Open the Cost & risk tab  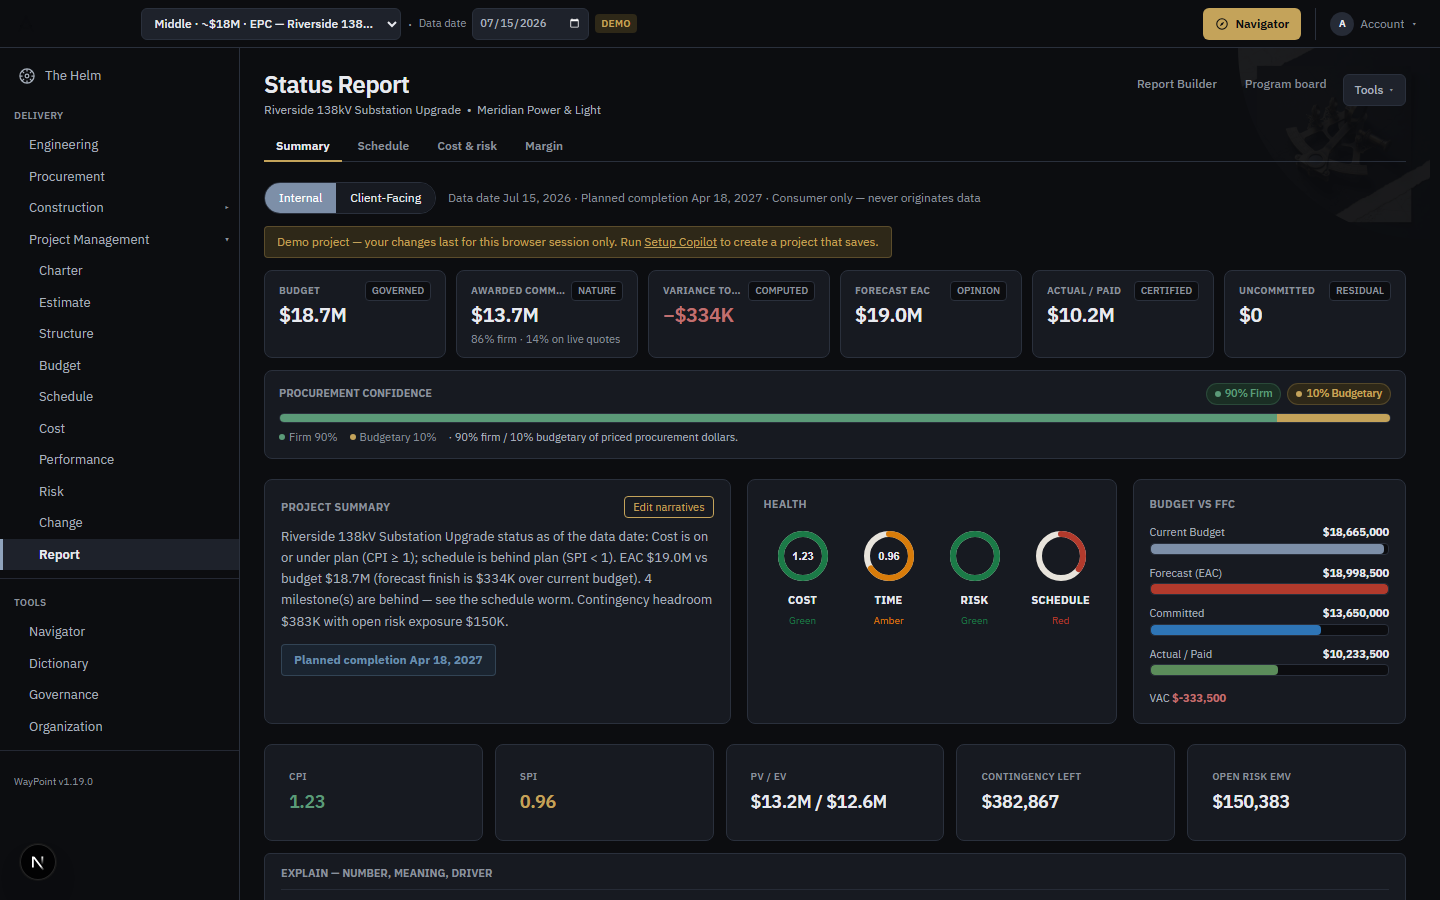coord(467,146)
